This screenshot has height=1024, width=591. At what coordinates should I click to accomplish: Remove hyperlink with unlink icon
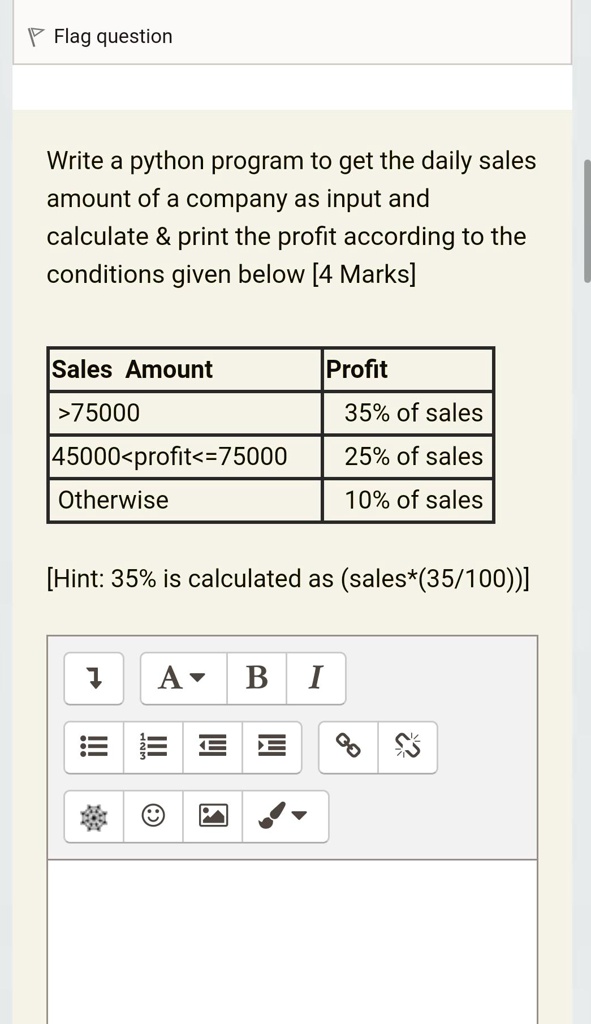pyautogui.click(x=407, y=748)
